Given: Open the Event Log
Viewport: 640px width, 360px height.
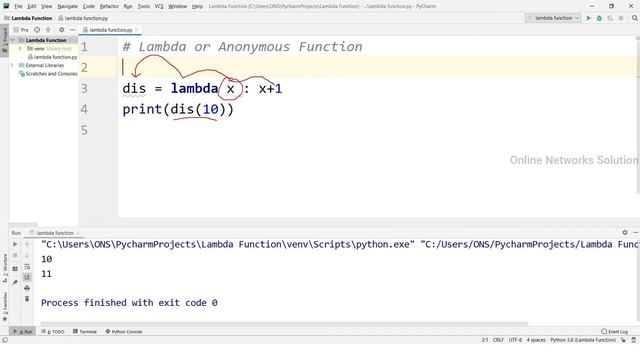Looking at the screenshot, I should (615, 331).
